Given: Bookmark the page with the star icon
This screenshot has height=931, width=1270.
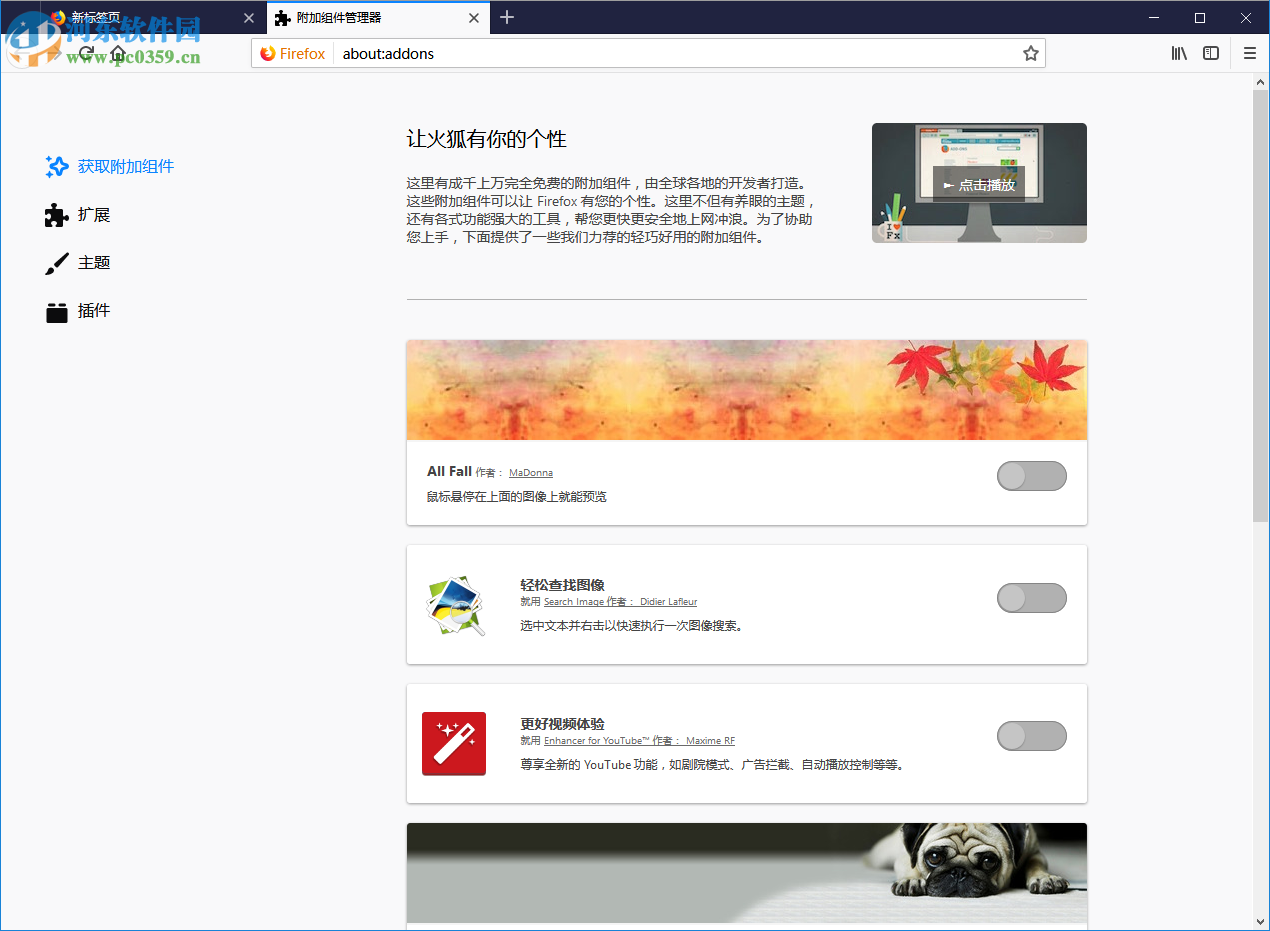Looking at the screenshot, I should [x=1030, y=53].
